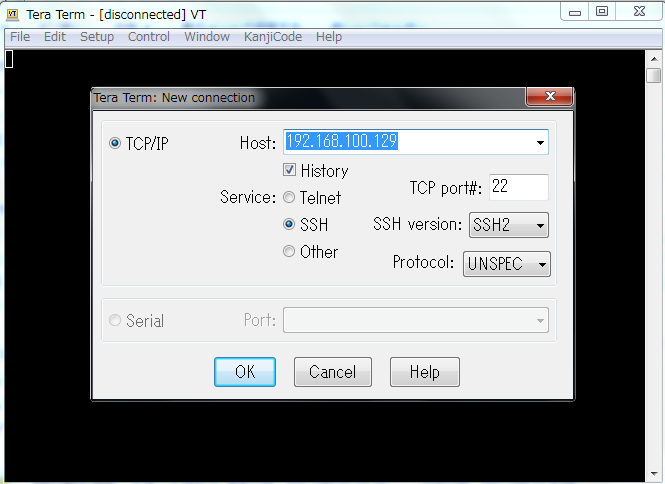Open Help from the dialog buttons
Viewport: 665px width, 484px height.
click(425, 372)
